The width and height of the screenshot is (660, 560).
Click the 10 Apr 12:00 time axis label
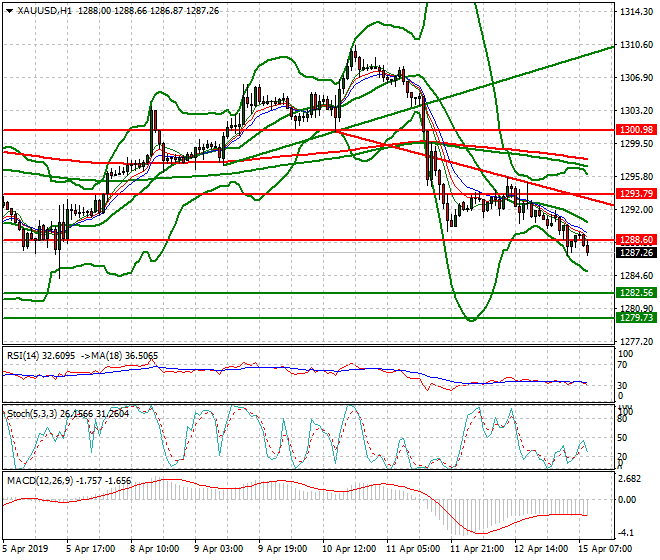click(349, 549)
